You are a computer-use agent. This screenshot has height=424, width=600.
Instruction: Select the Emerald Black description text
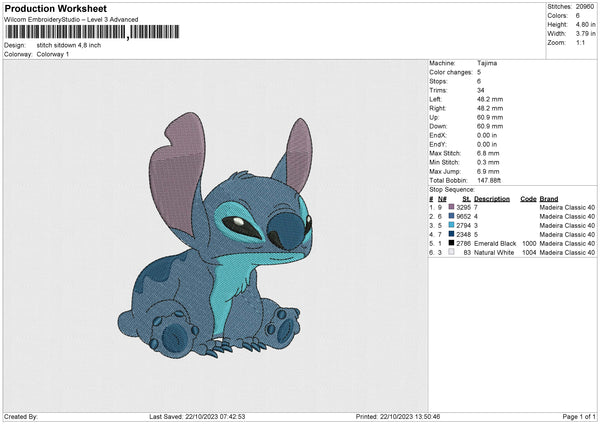(494, 243)
